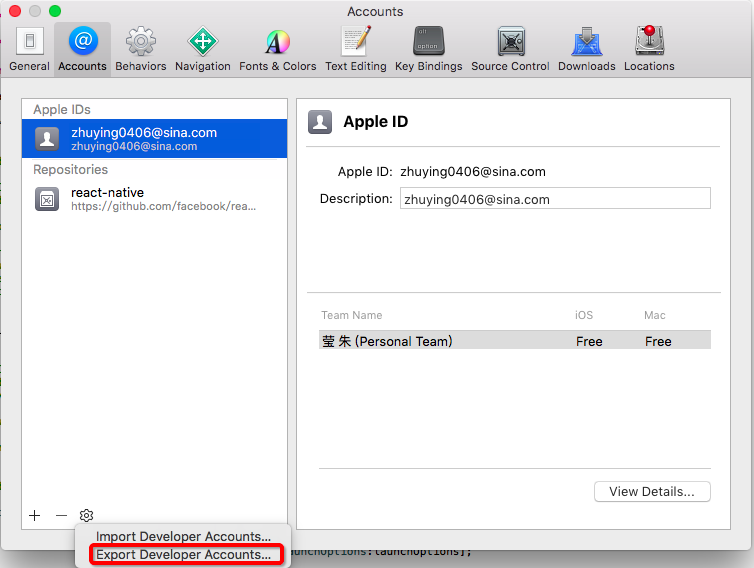Click the plus add account button
The image size is (754, 568).
35,516
